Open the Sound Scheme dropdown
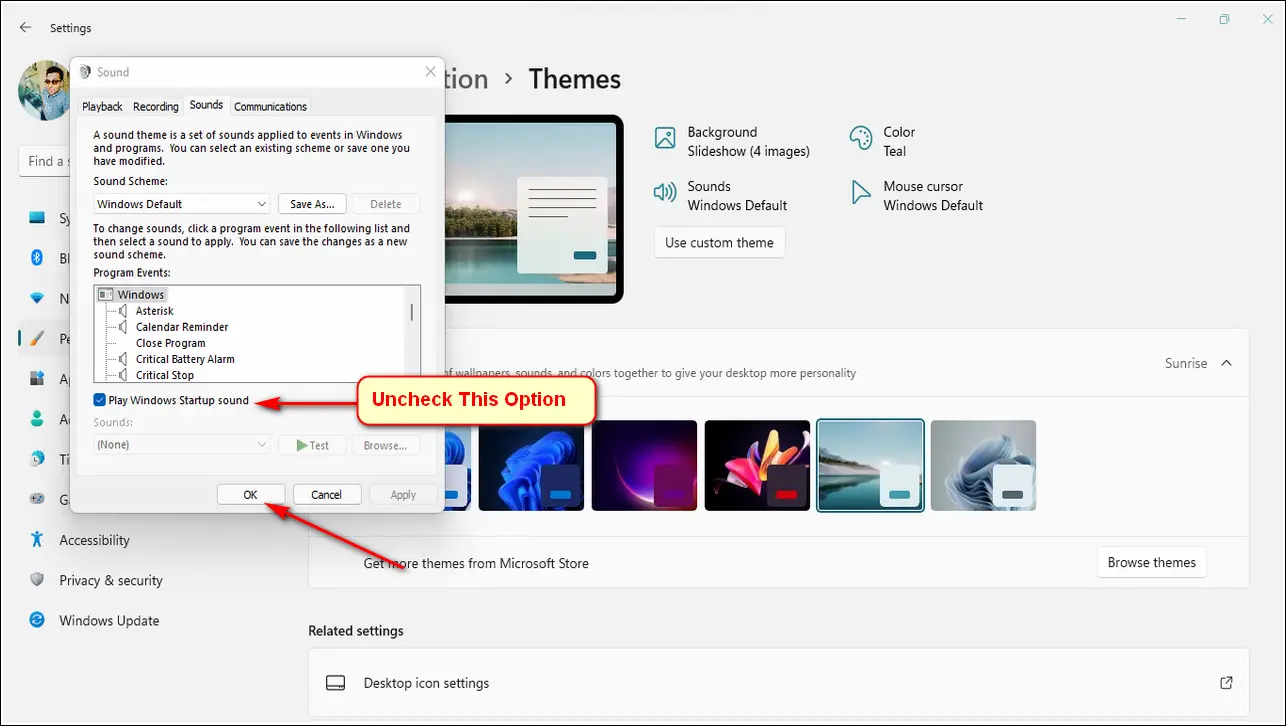The image size is (1286, 726). 182,204
